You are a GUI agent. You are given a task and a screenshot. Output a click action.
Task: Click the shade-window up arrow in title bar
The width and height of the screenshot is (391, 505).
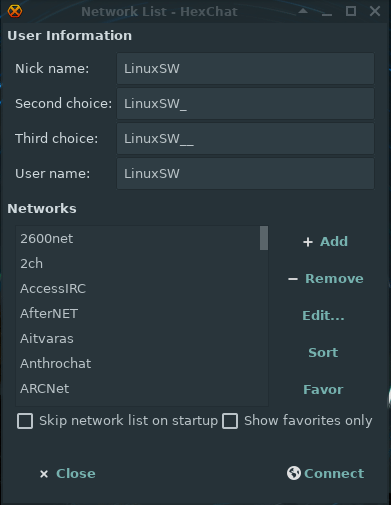click(x=303, y=11)
